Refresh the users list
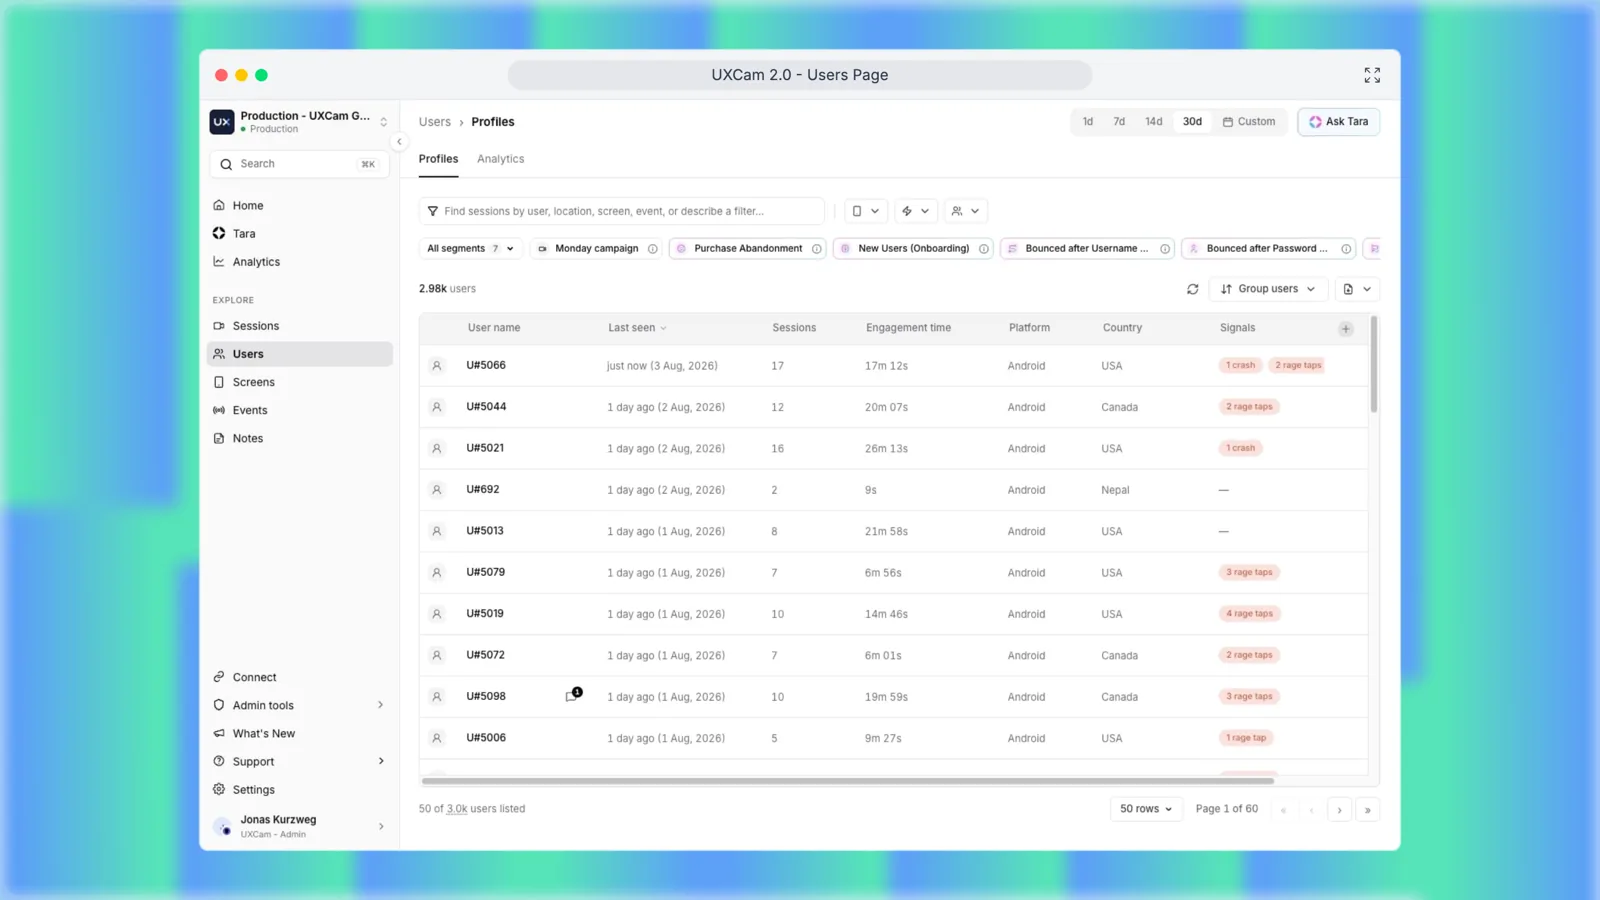 [x=1193, y=289]
